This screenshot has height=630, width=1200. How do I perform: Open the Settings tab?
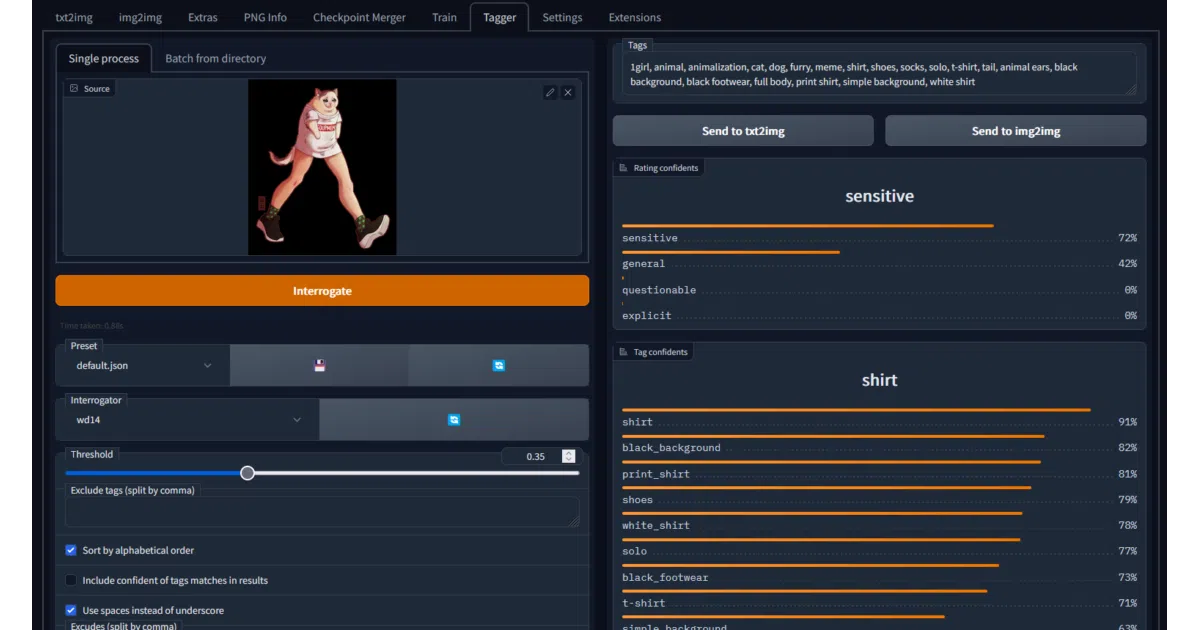coord(562,17)
